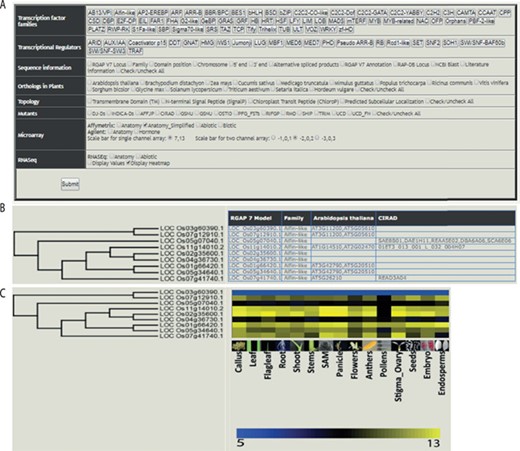Click the blue-to-yellow heatmap scale bar

tap(338, 433)
